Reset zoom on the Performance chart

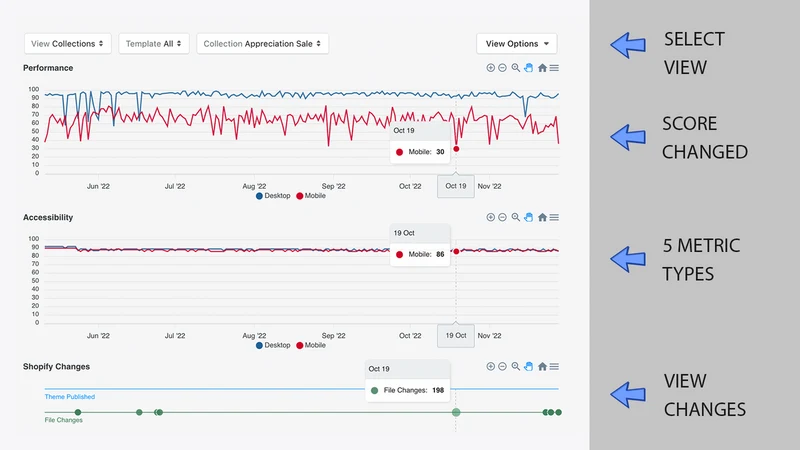(542, 68)
